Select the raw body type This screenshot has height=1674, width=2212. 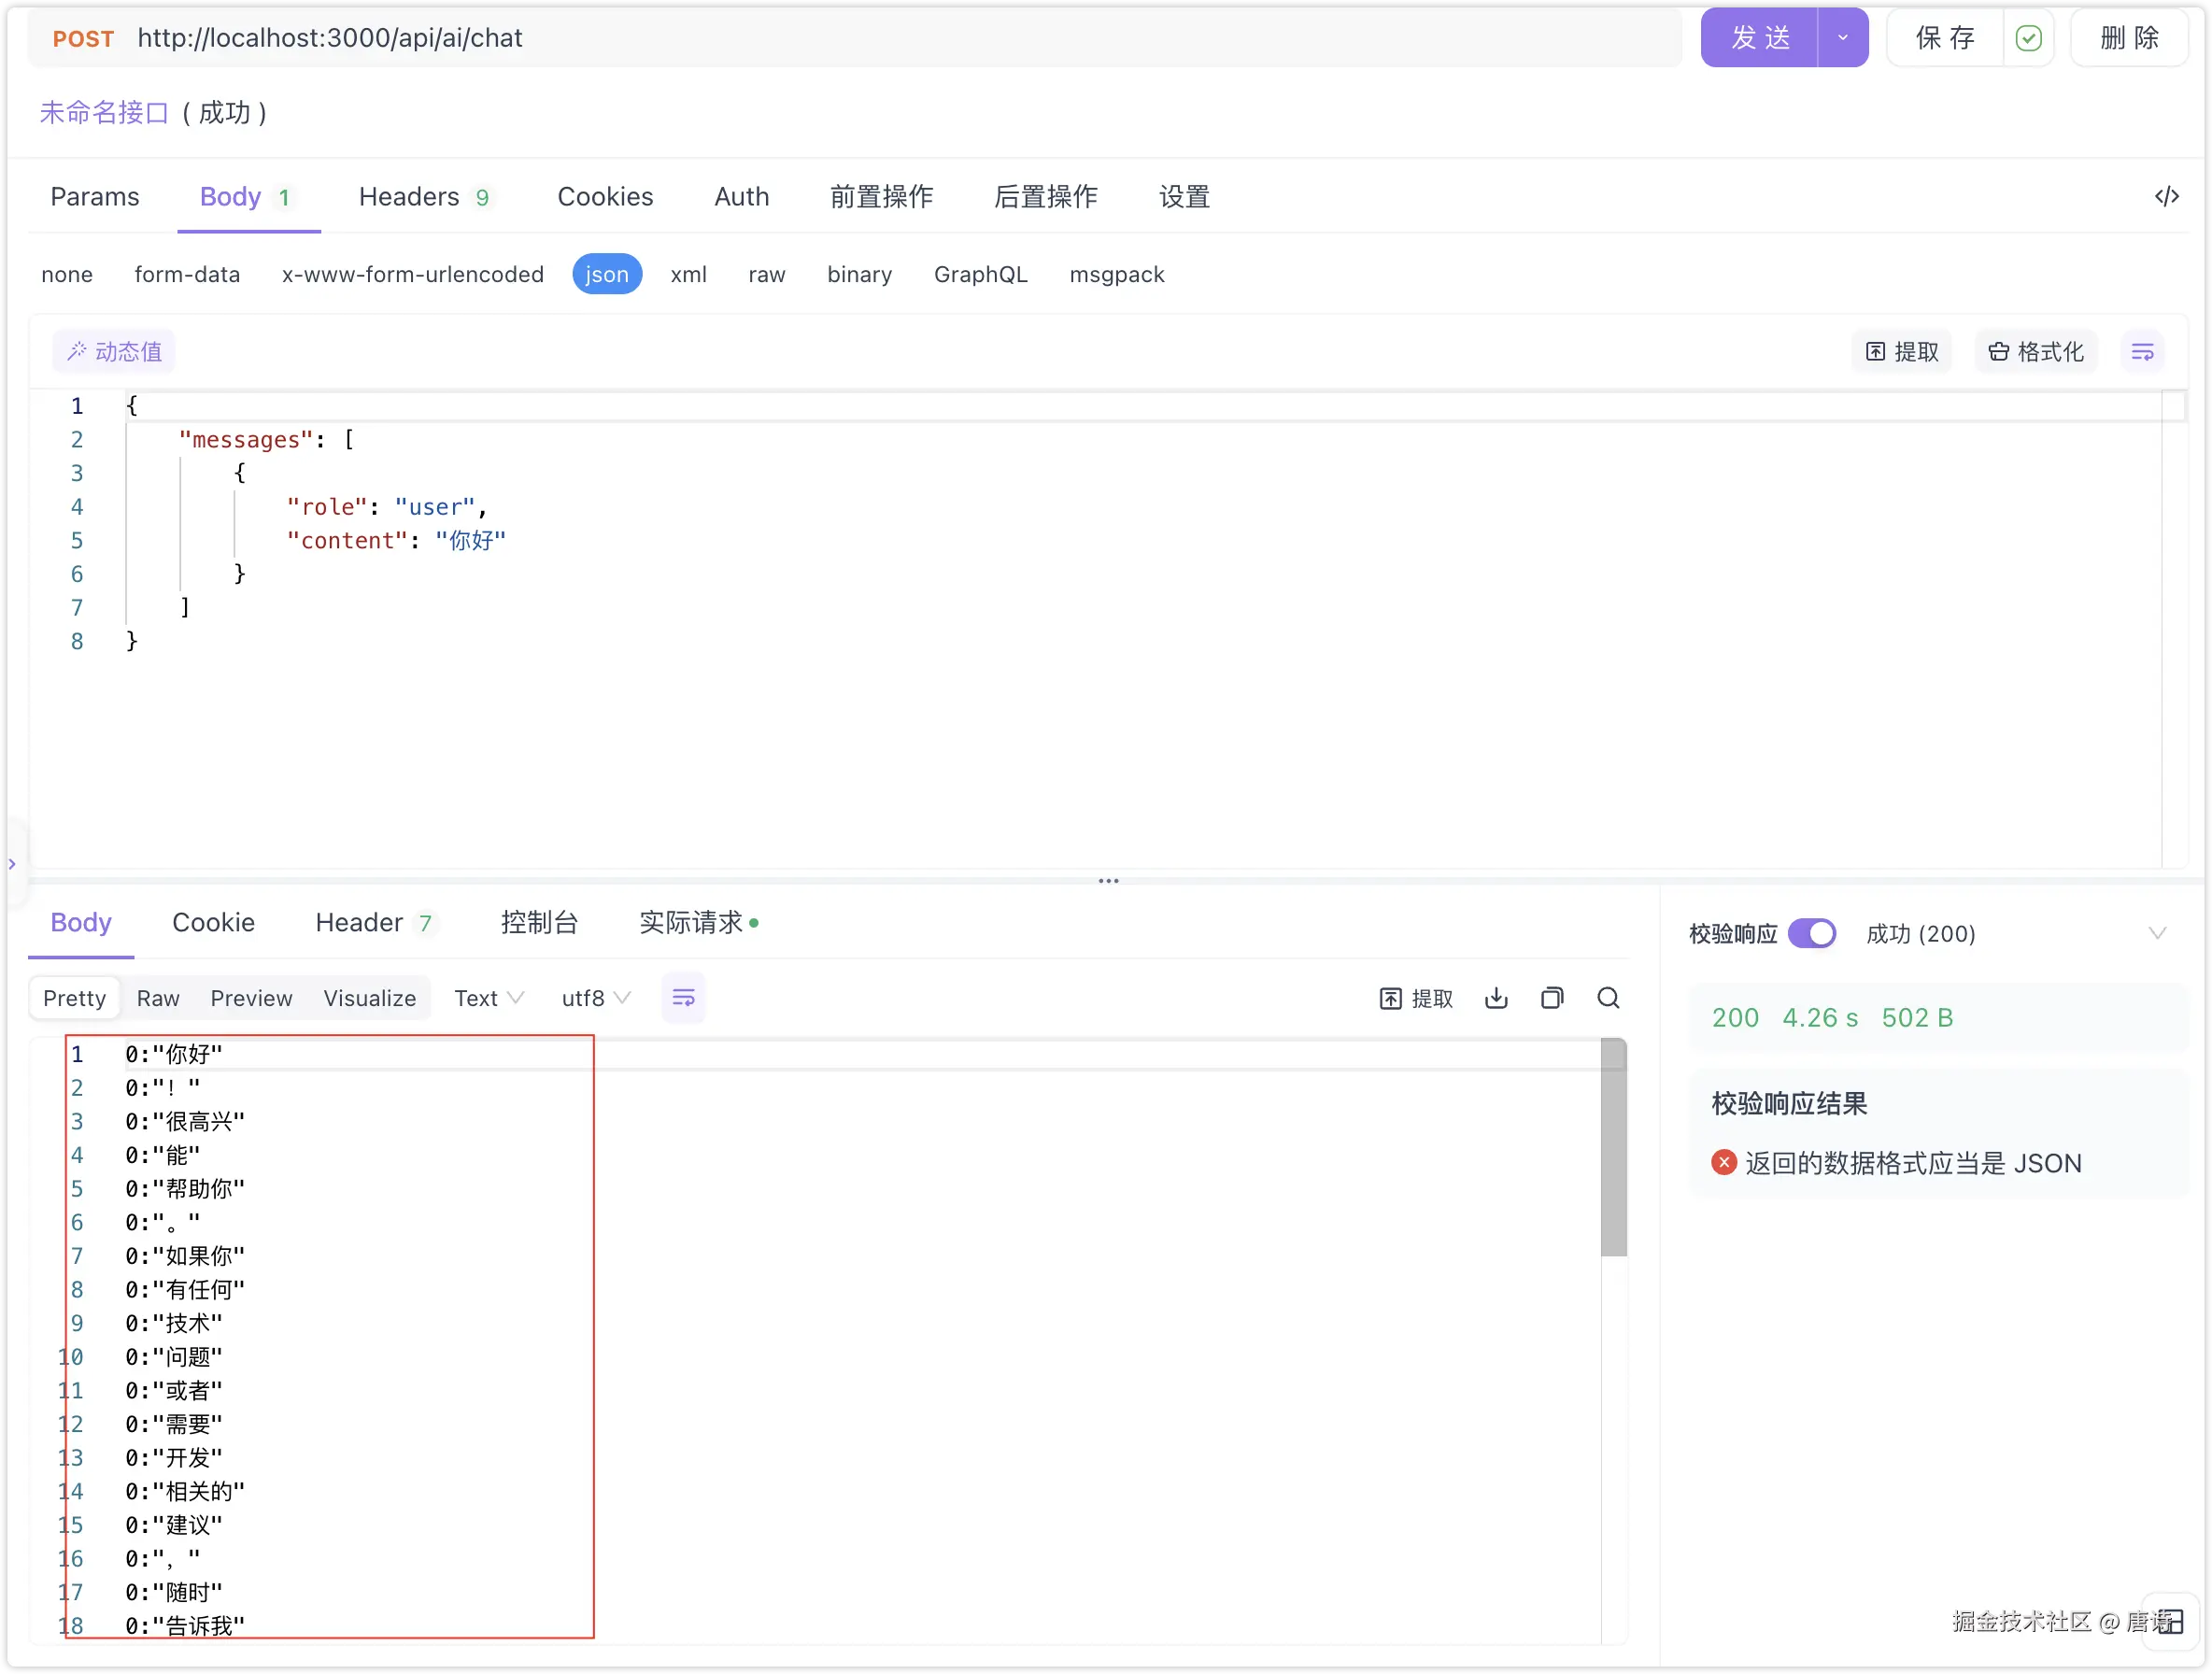coord(766,274)
